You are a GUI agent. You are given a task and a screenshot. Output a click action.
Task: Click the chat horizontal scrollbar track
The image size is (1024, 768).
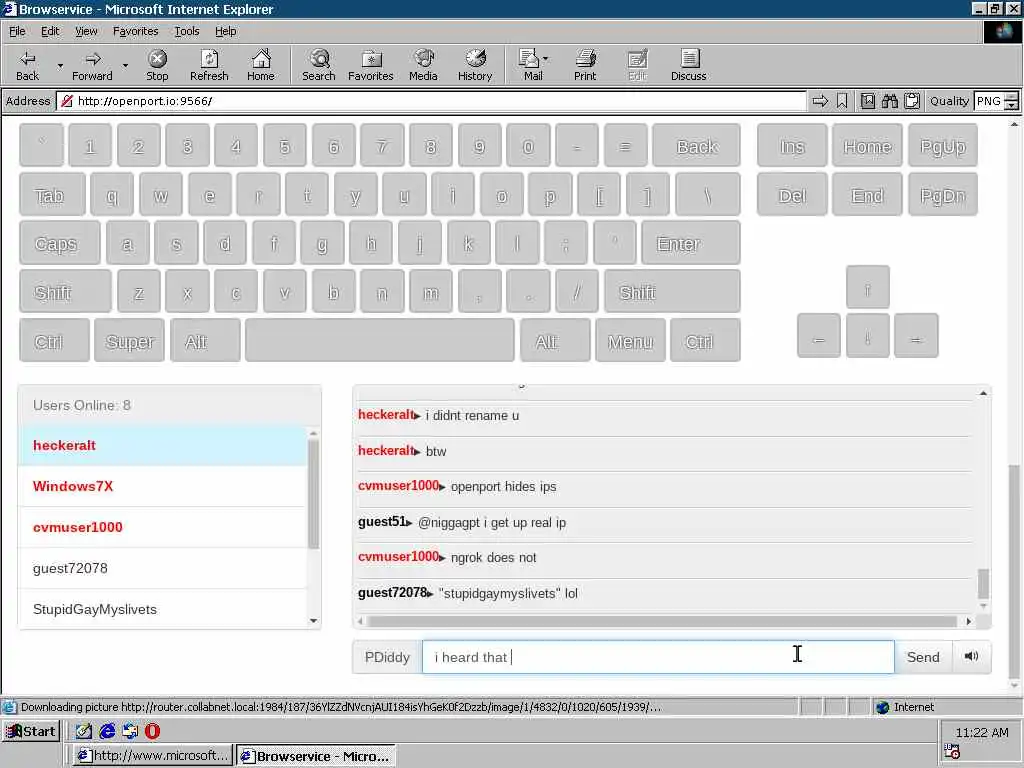pyautogui.click(x=663, y=621)
